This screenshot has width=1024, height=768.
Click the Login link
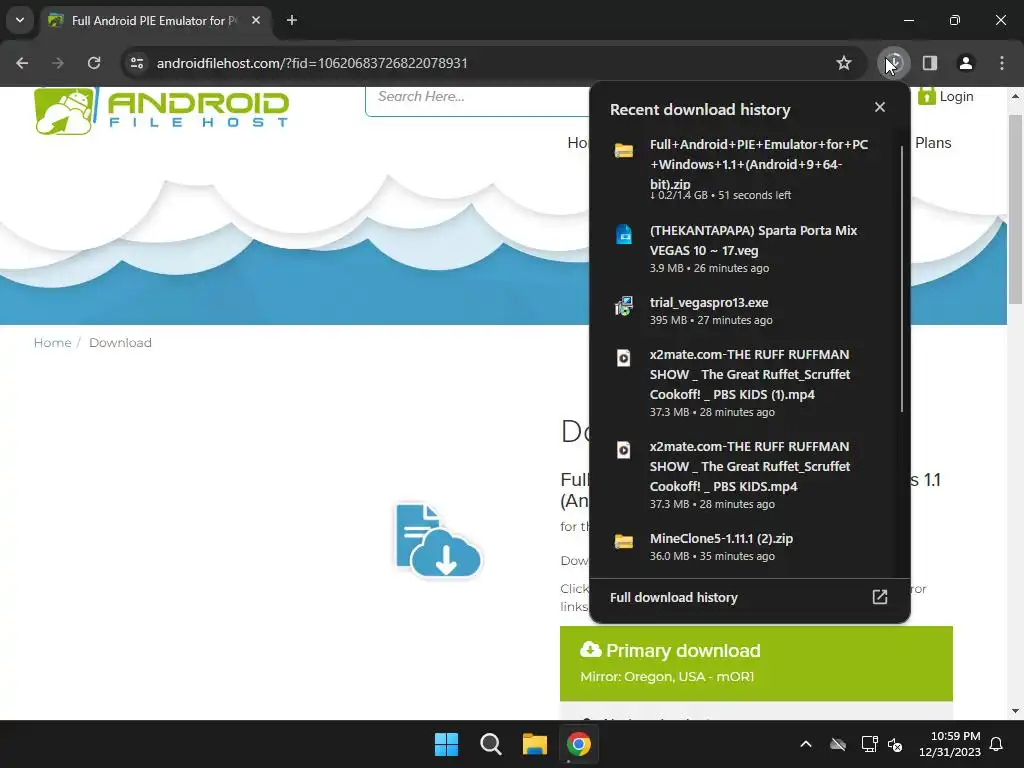click(946, 97)
